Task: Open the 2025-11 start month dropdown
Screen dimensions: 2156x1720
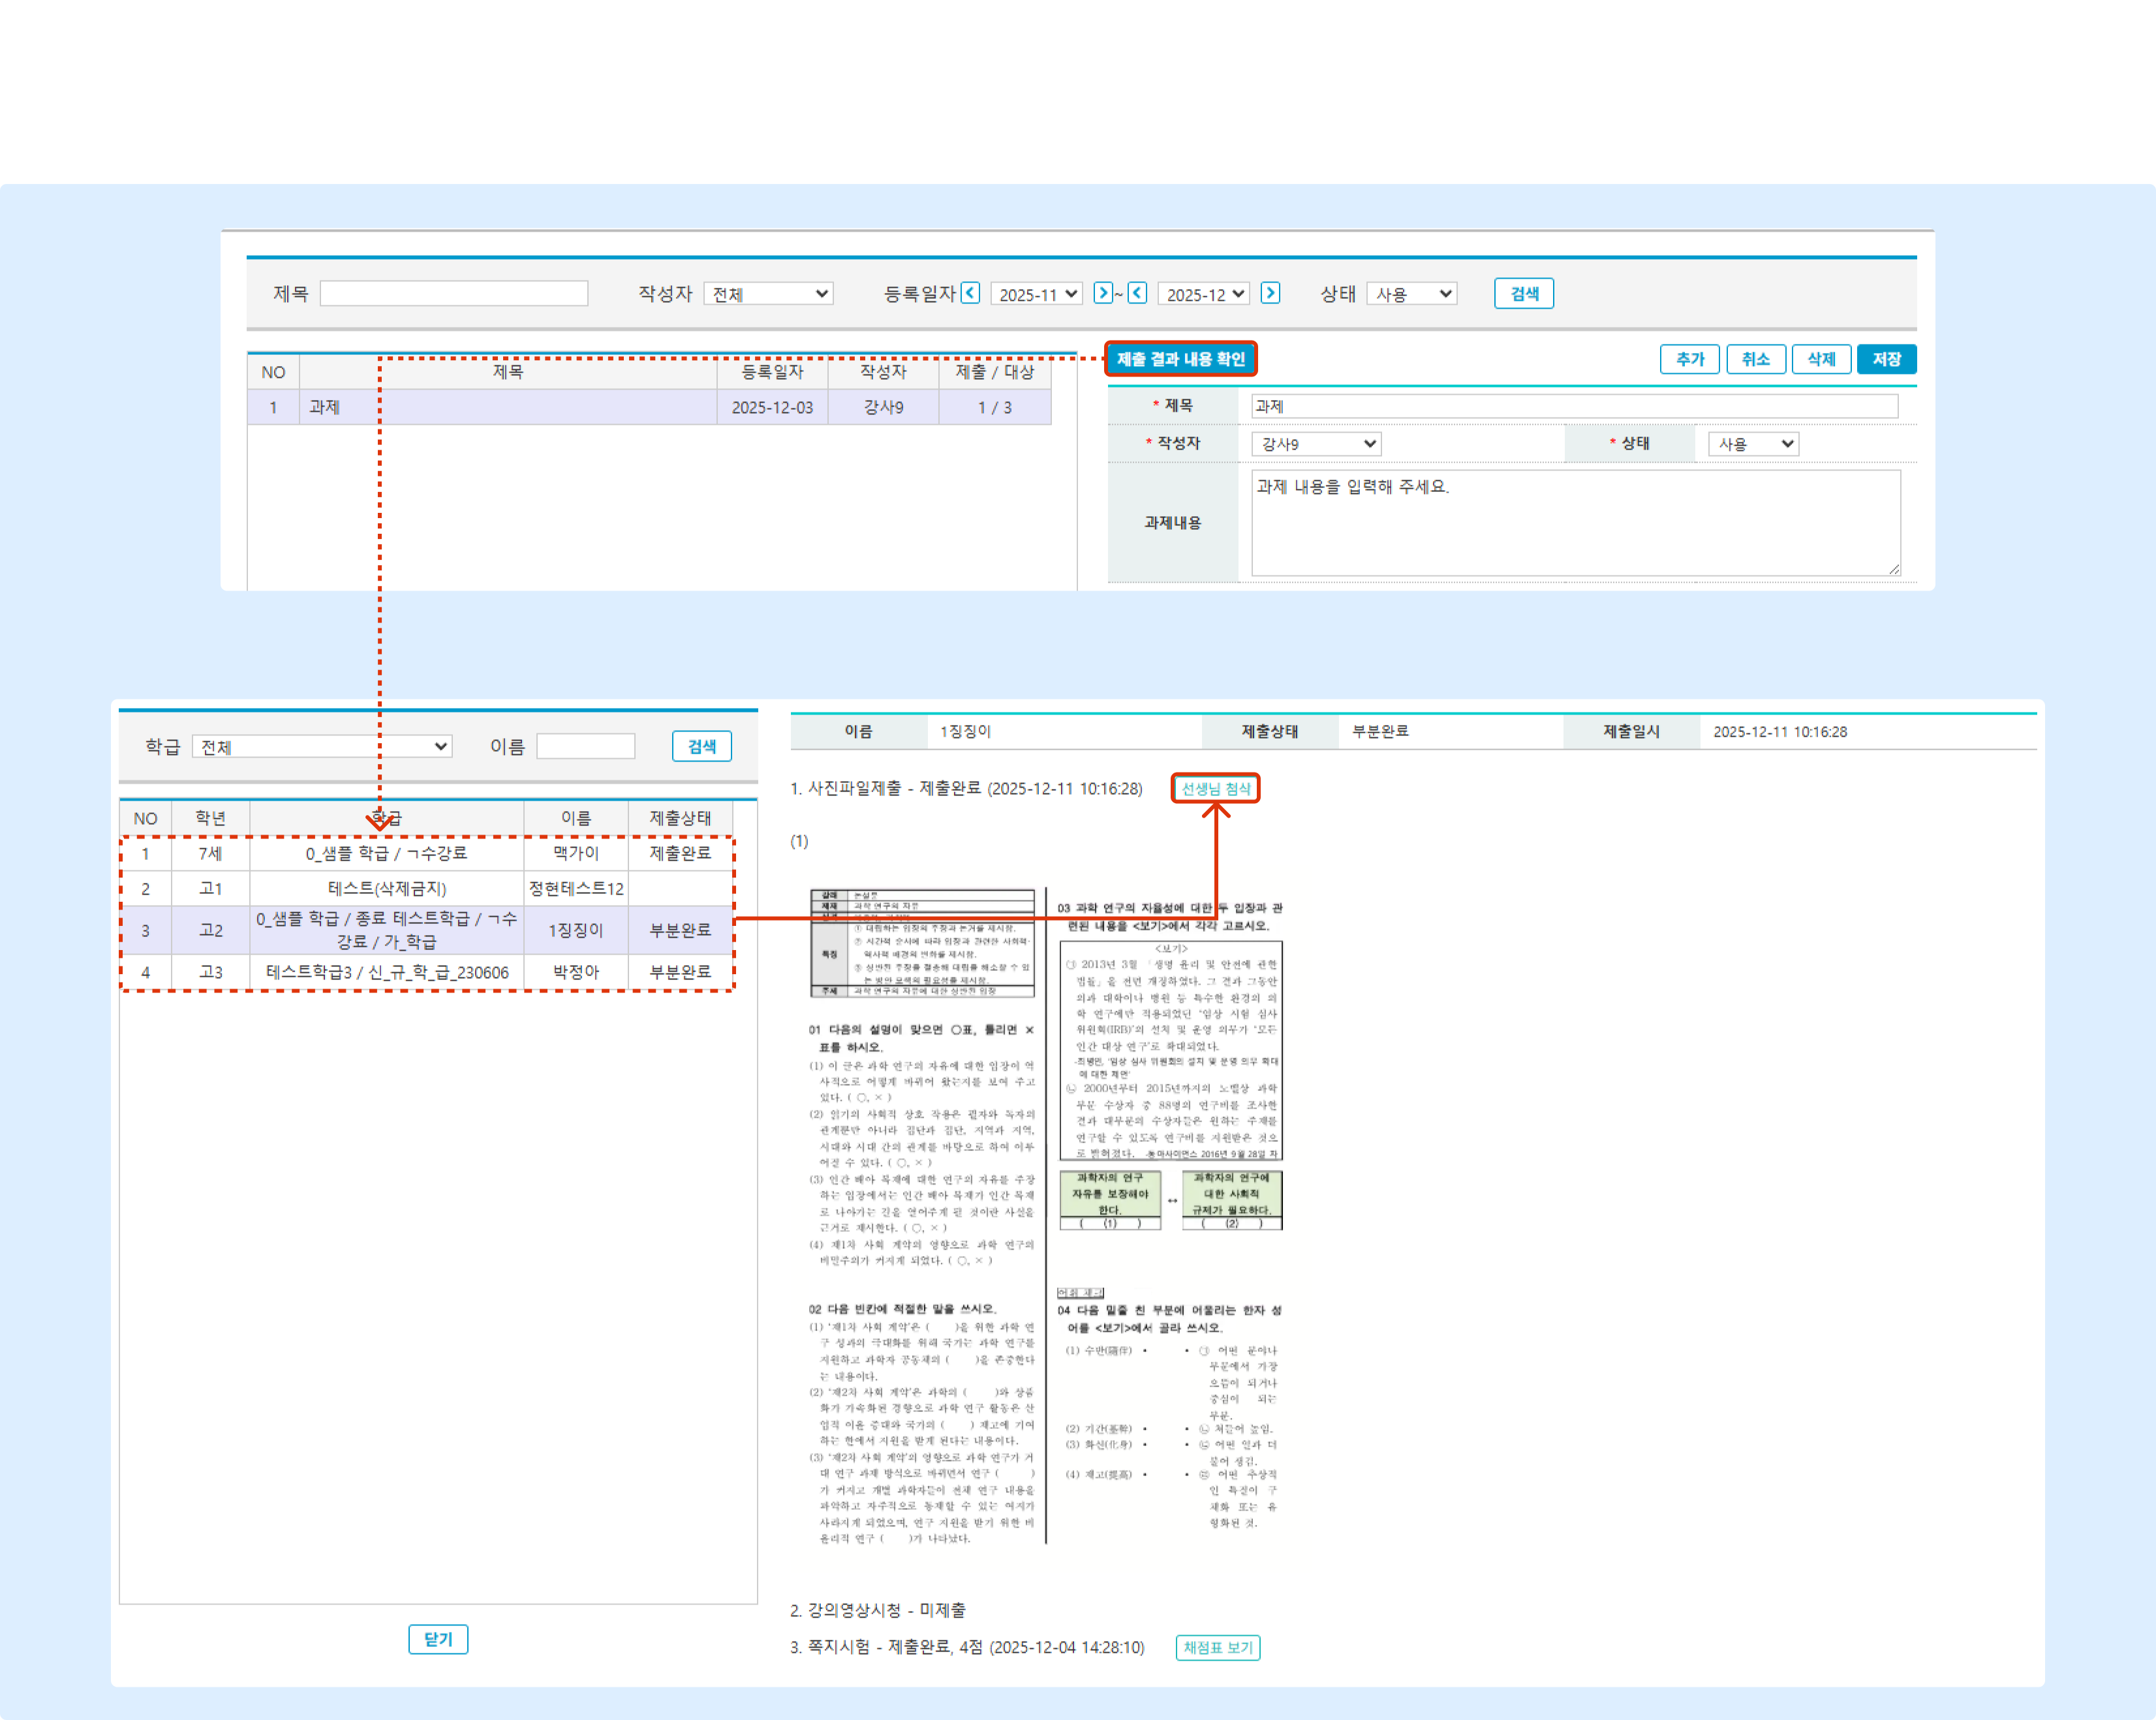Action: 1037,294
